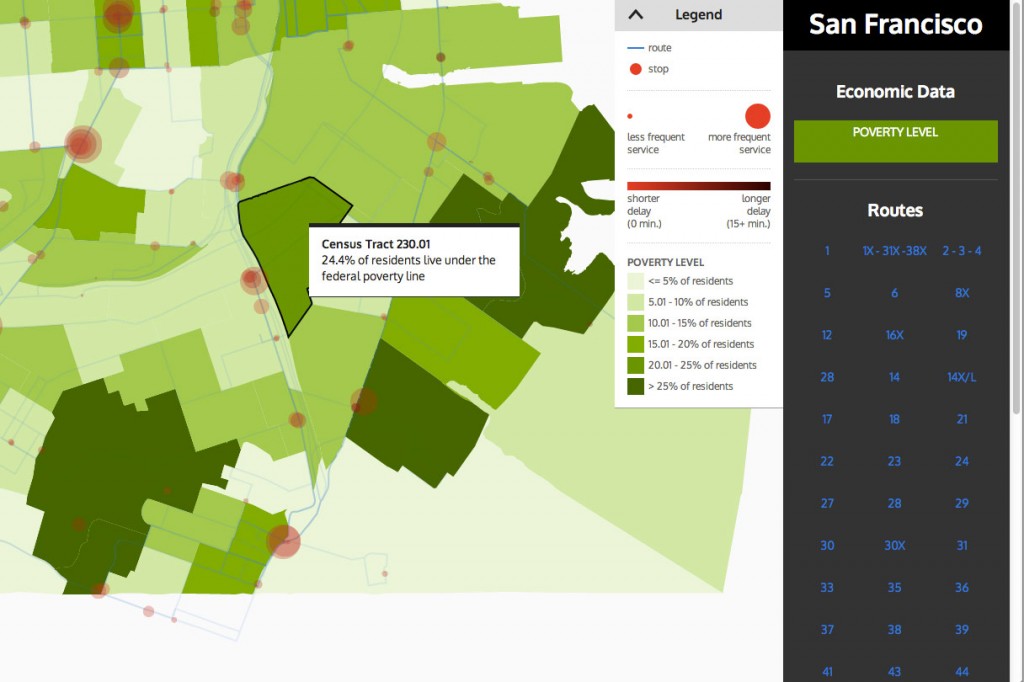Select route 1X-31X-38X

pyautogui.click(x=893, y=251)
